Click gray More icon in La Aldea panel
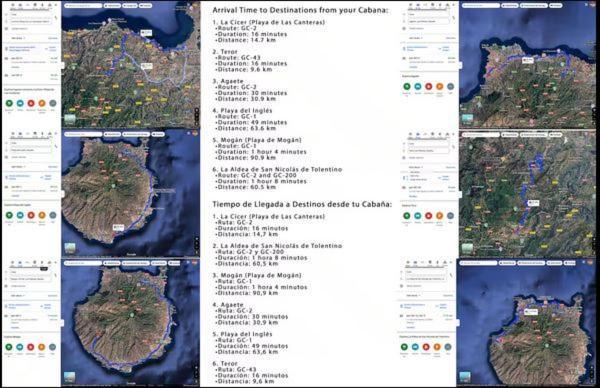The image size is (600, 388). pyautogui.click(x=448, y=347)
